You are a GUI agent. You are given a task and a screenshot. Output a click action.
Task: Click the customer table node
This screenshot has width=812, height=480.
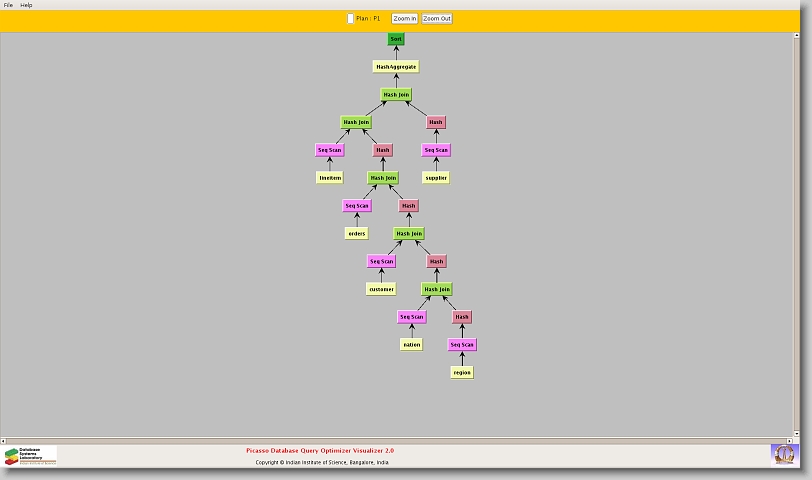[x=381, y=289]
